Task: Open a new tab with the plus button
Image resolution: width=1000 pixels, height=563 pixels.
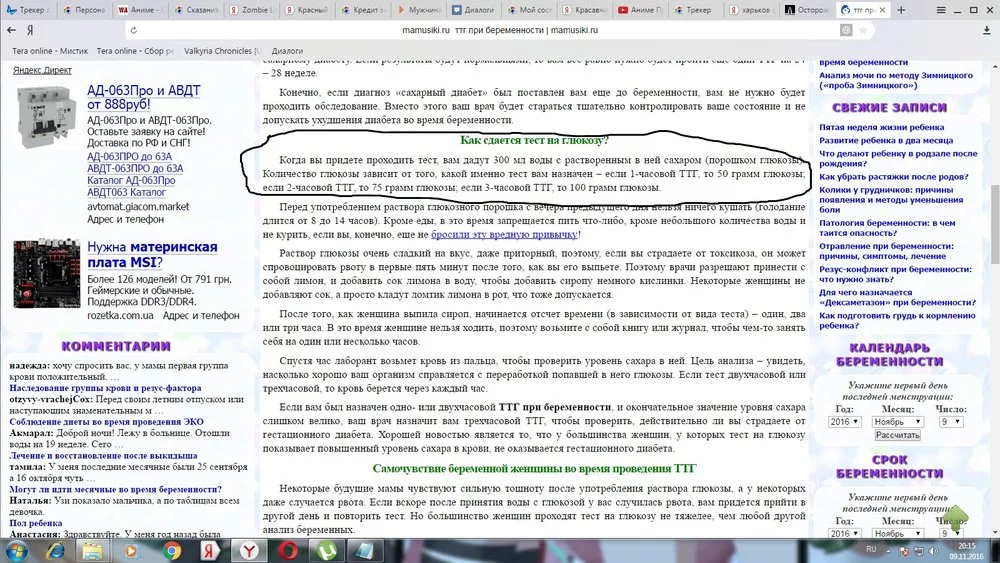Action: point(901,10)
